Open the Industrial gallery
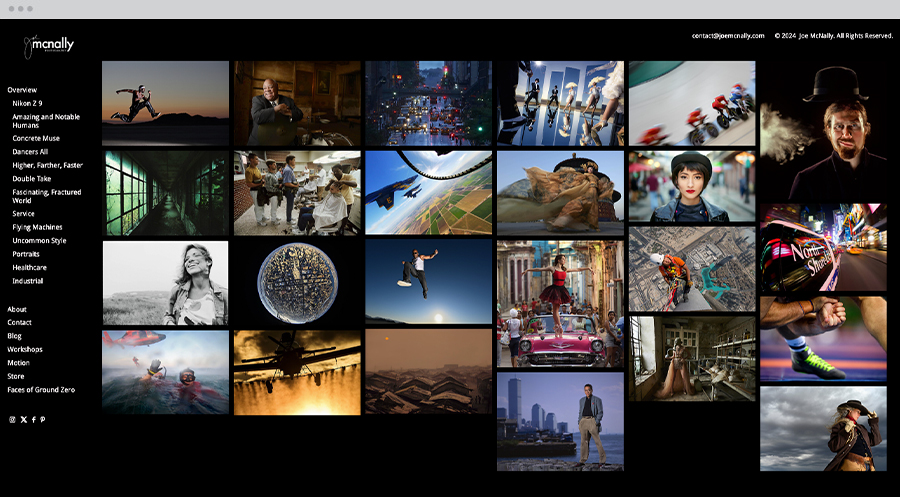 (28, 281)
